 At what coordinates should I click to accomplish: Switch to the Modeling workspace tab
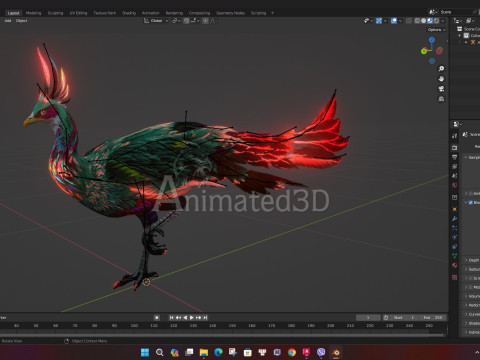pos(34,13)
